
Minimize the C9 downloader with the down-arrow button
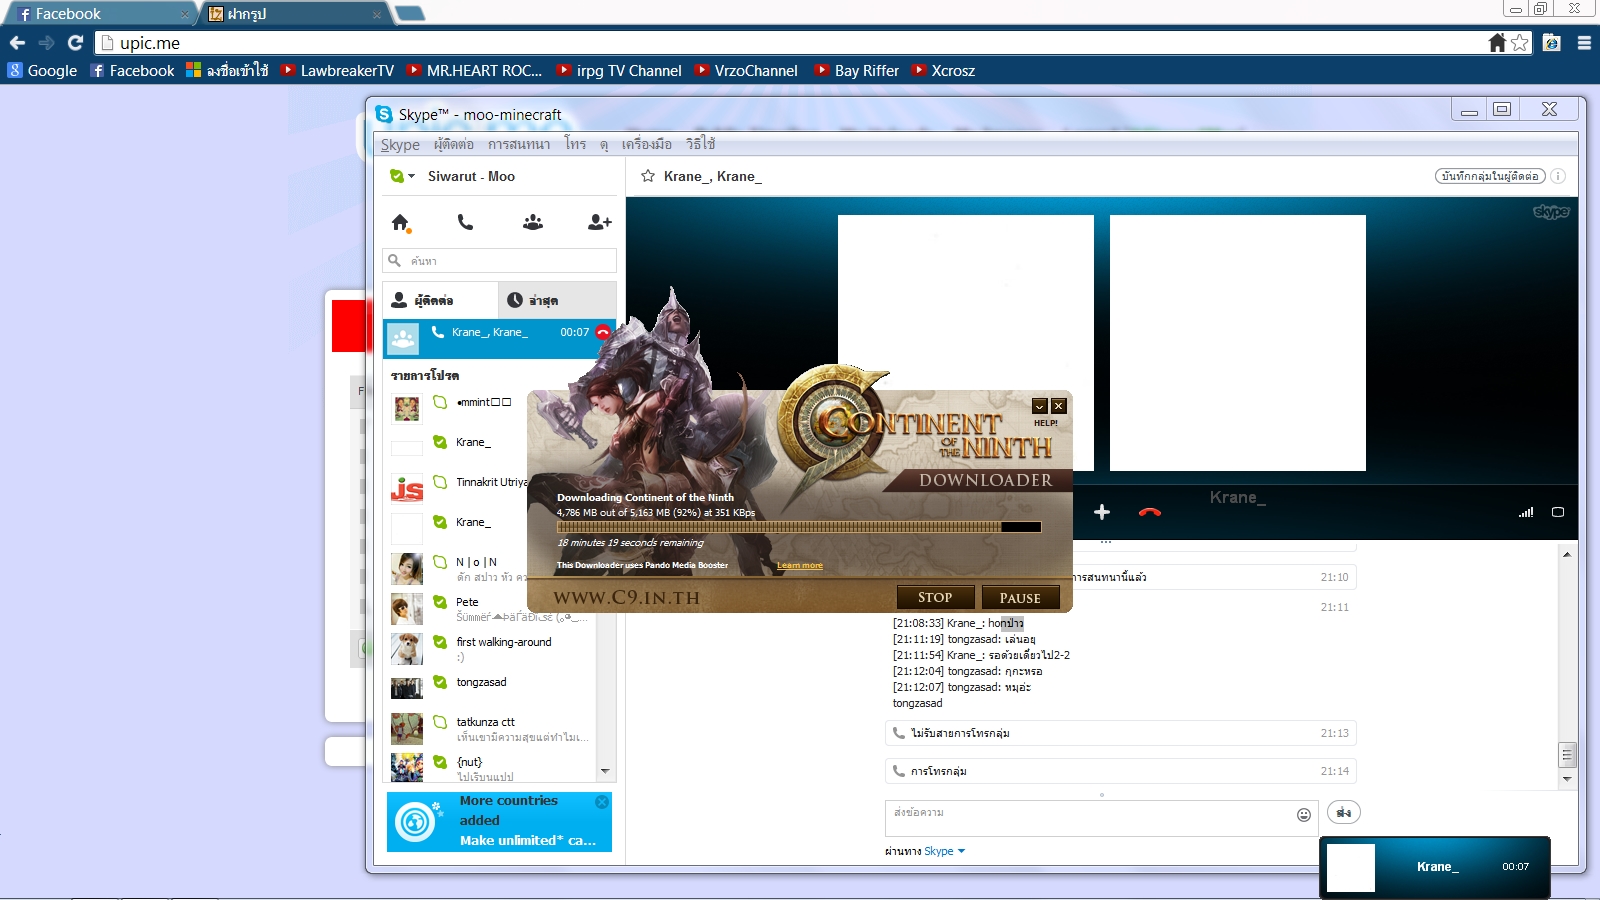point(1040,406)
